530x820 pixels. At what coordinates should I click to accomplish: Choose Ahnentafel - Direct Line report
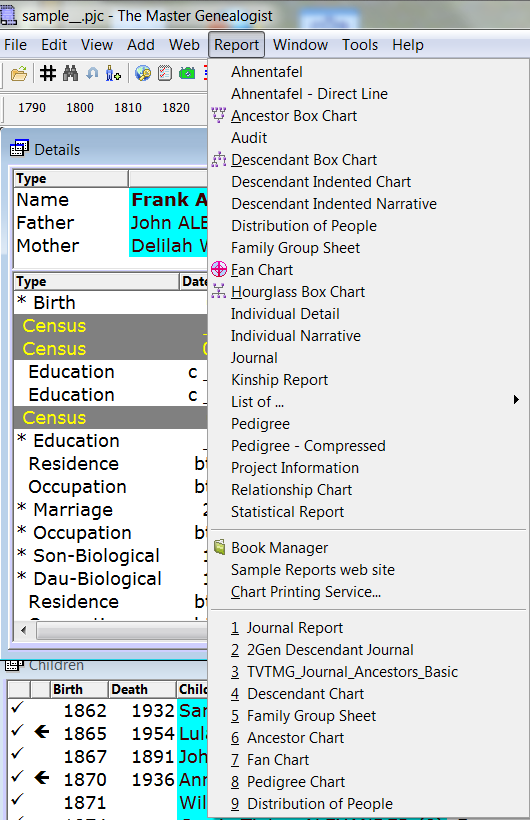[309, 94]
